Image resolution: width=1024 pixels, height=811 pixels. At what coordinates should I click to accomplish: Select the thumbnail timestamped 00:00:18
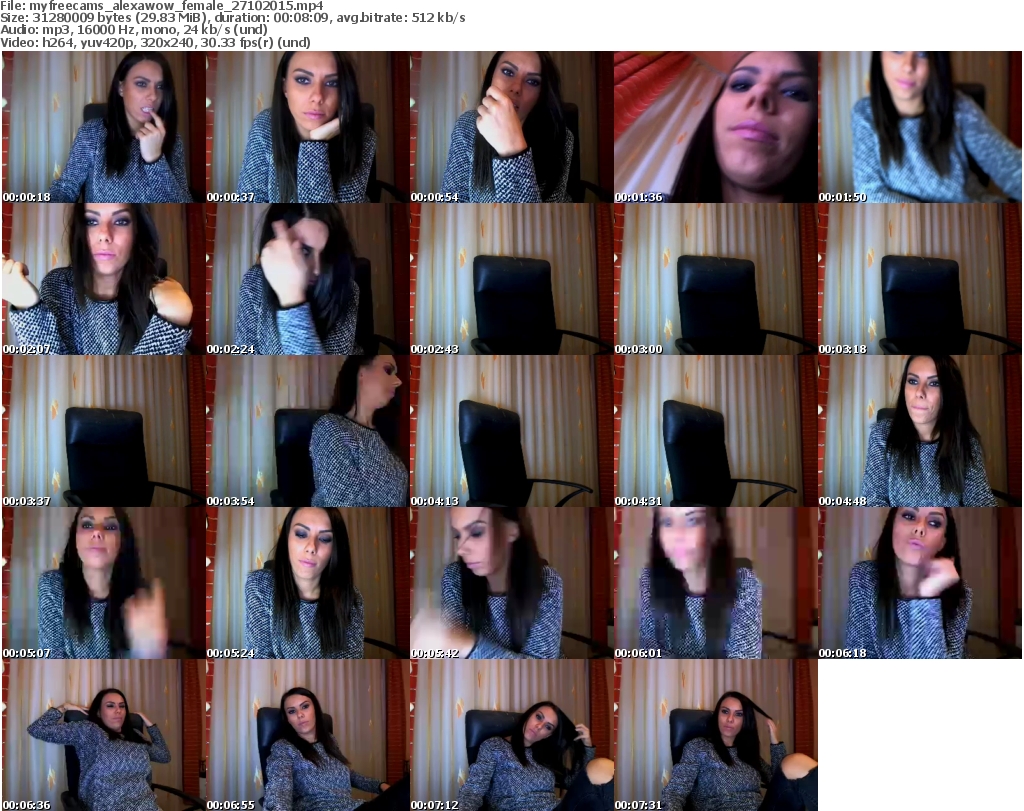[104, 127]
